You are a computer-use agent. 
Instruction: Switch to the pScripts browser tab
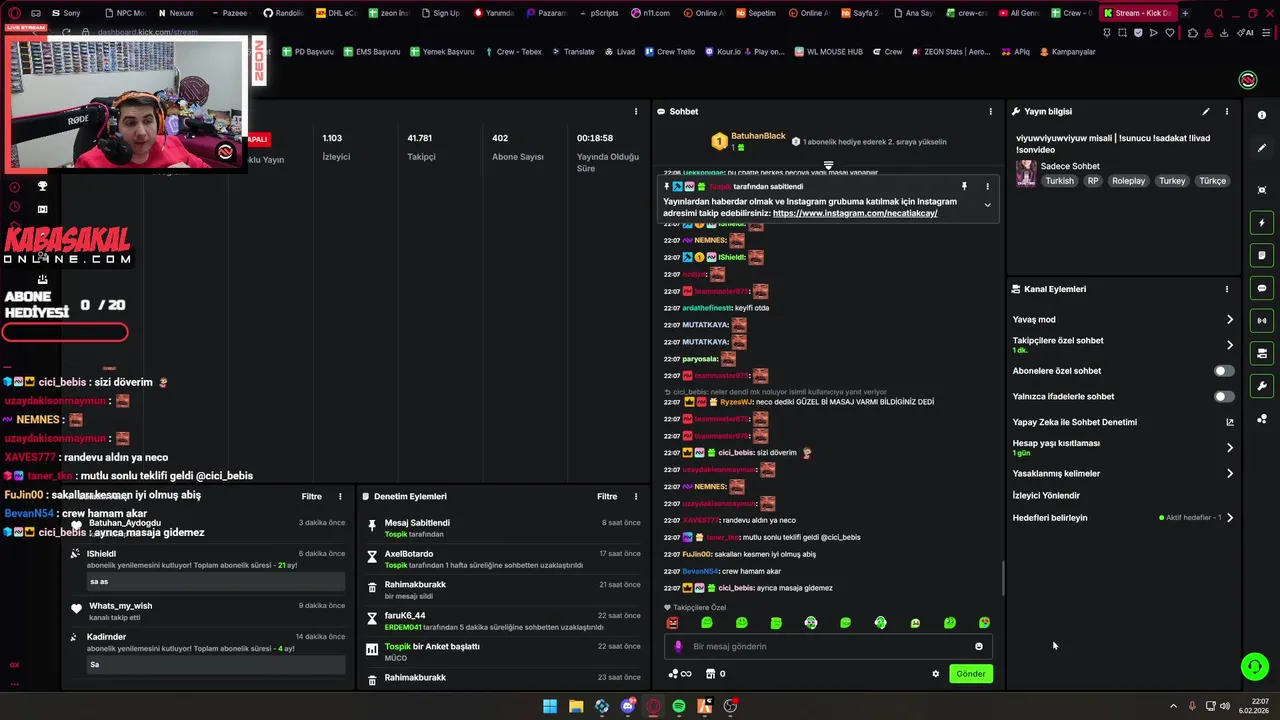pyautogui.click(x=598, y=13)
